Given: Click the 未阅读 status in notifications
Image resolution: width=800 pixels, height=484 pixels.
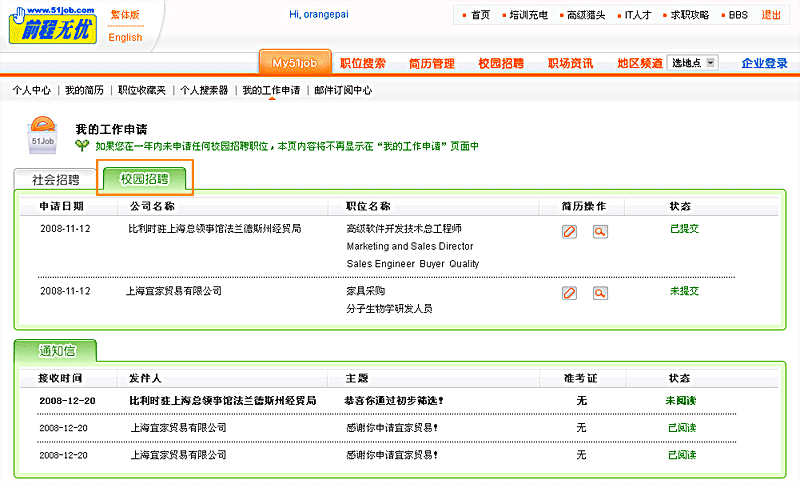Looking at the screenshot, I should click(x=681, y=401).
